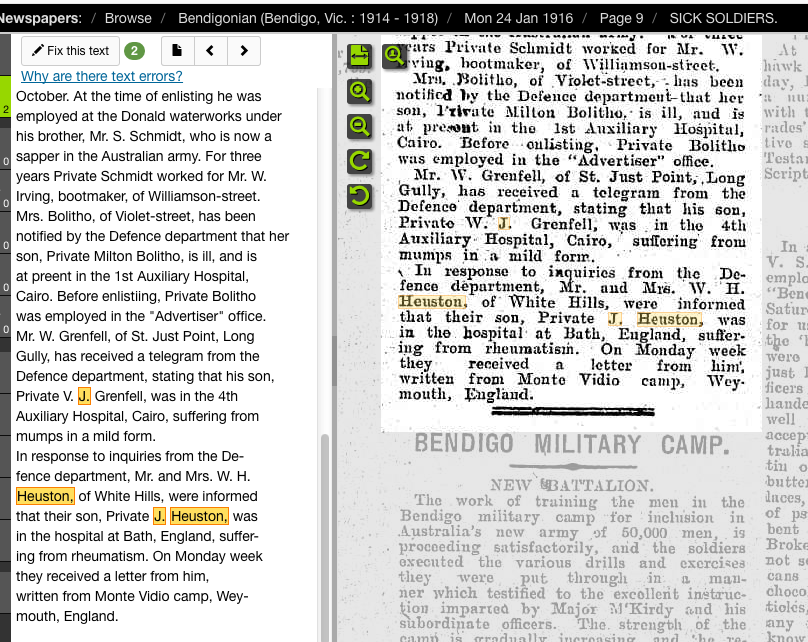The width and height of the screenshot is (808, 642).
Task: Click highlighted 'Heuston,' before 'of White Hills' in scan
Action: click(433, 302)
